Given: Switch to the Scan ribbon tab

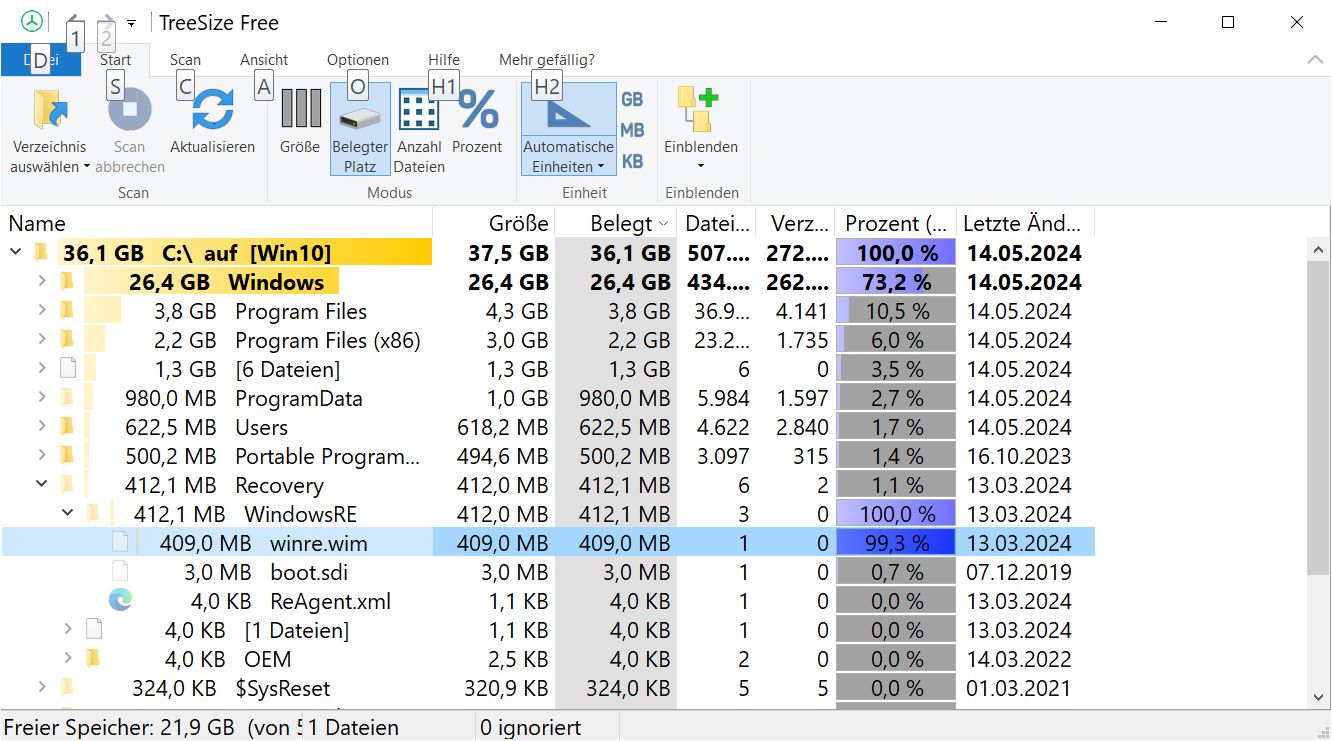Looking at the screenshot, I should point(185,60).
